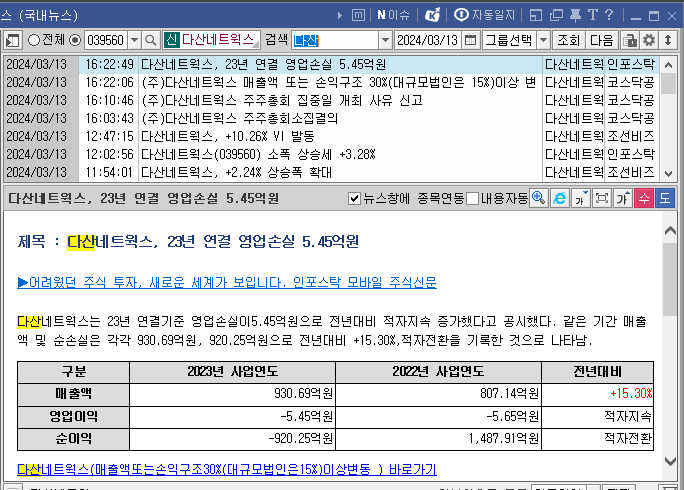Click the lock/print icon next to 다음
This screenshot has width=684, height=490.
pyautogui.click(x=630, y=41)
